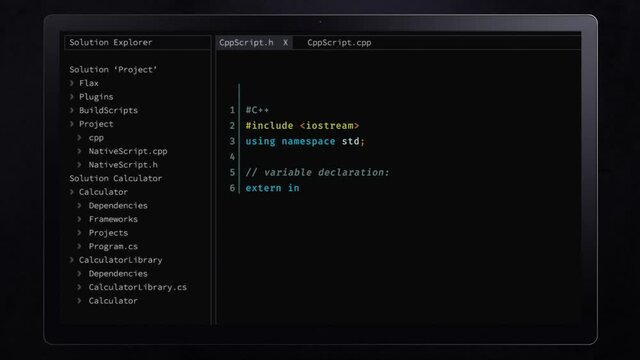Select Solution 'Project' in the tree
This screenshot has width=640, height=360.
click(x=113, y=69)
